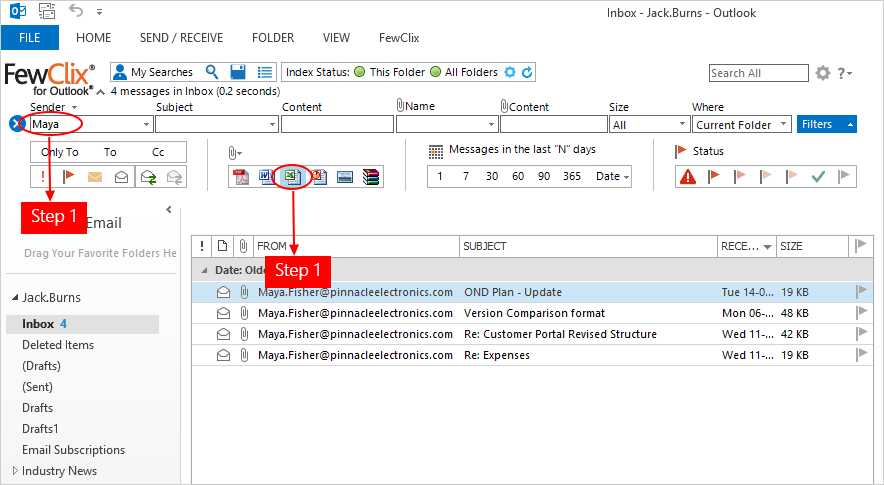Sort by attachment paperclip column header
This screenshot has height=485, width=884.
pos(243,246)
